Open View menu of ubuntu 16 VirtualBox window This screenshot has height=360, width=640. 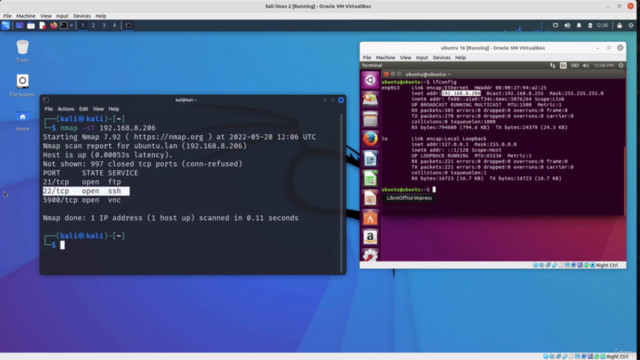tap(405, 58)
